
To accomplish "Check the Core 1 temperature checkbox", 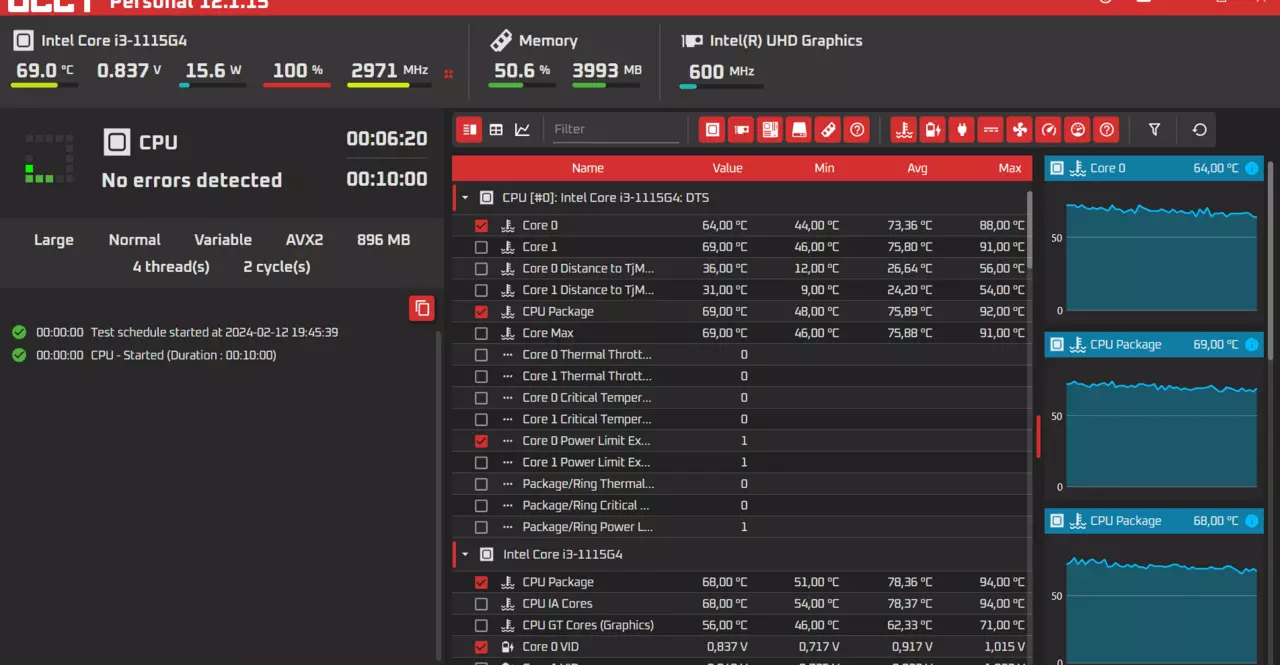I will coord(481,247).
